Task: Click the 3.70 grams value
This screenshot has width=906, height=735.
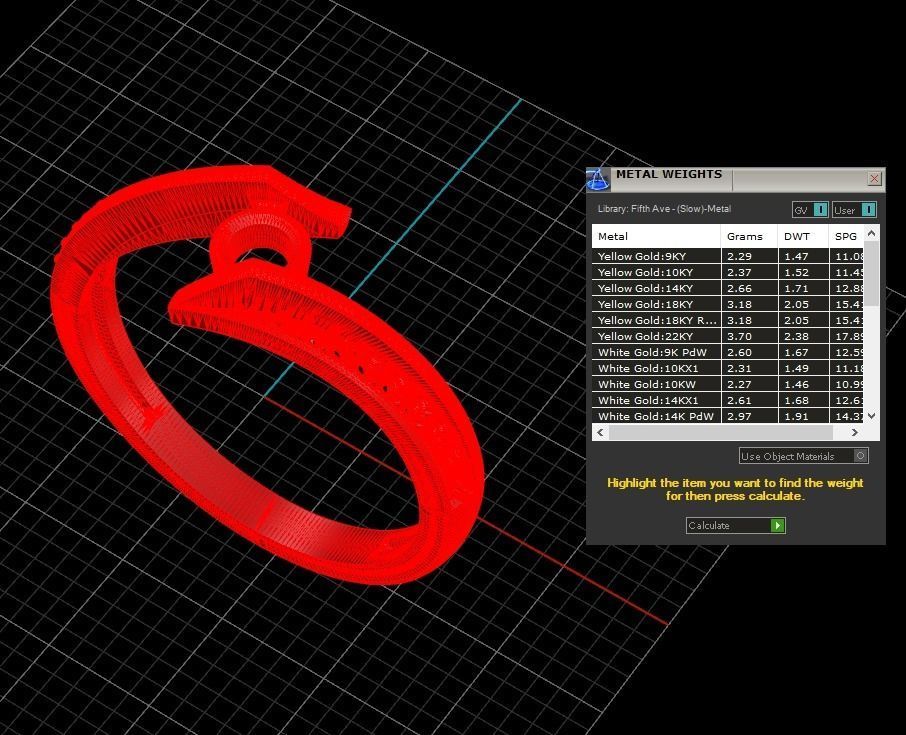Action: 739,336
